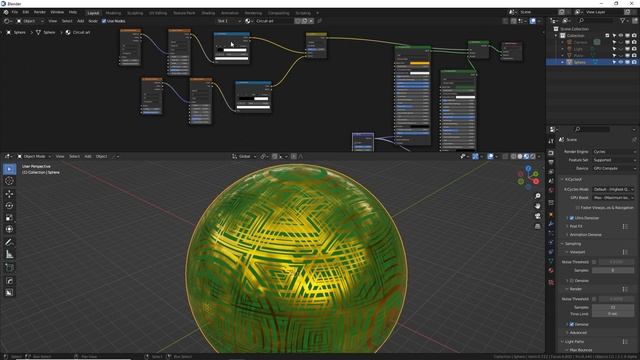The height and width of the screenshot is (360, 640).
Task: Click the Blender logo in the menu bar
Action: click(6, 12)
